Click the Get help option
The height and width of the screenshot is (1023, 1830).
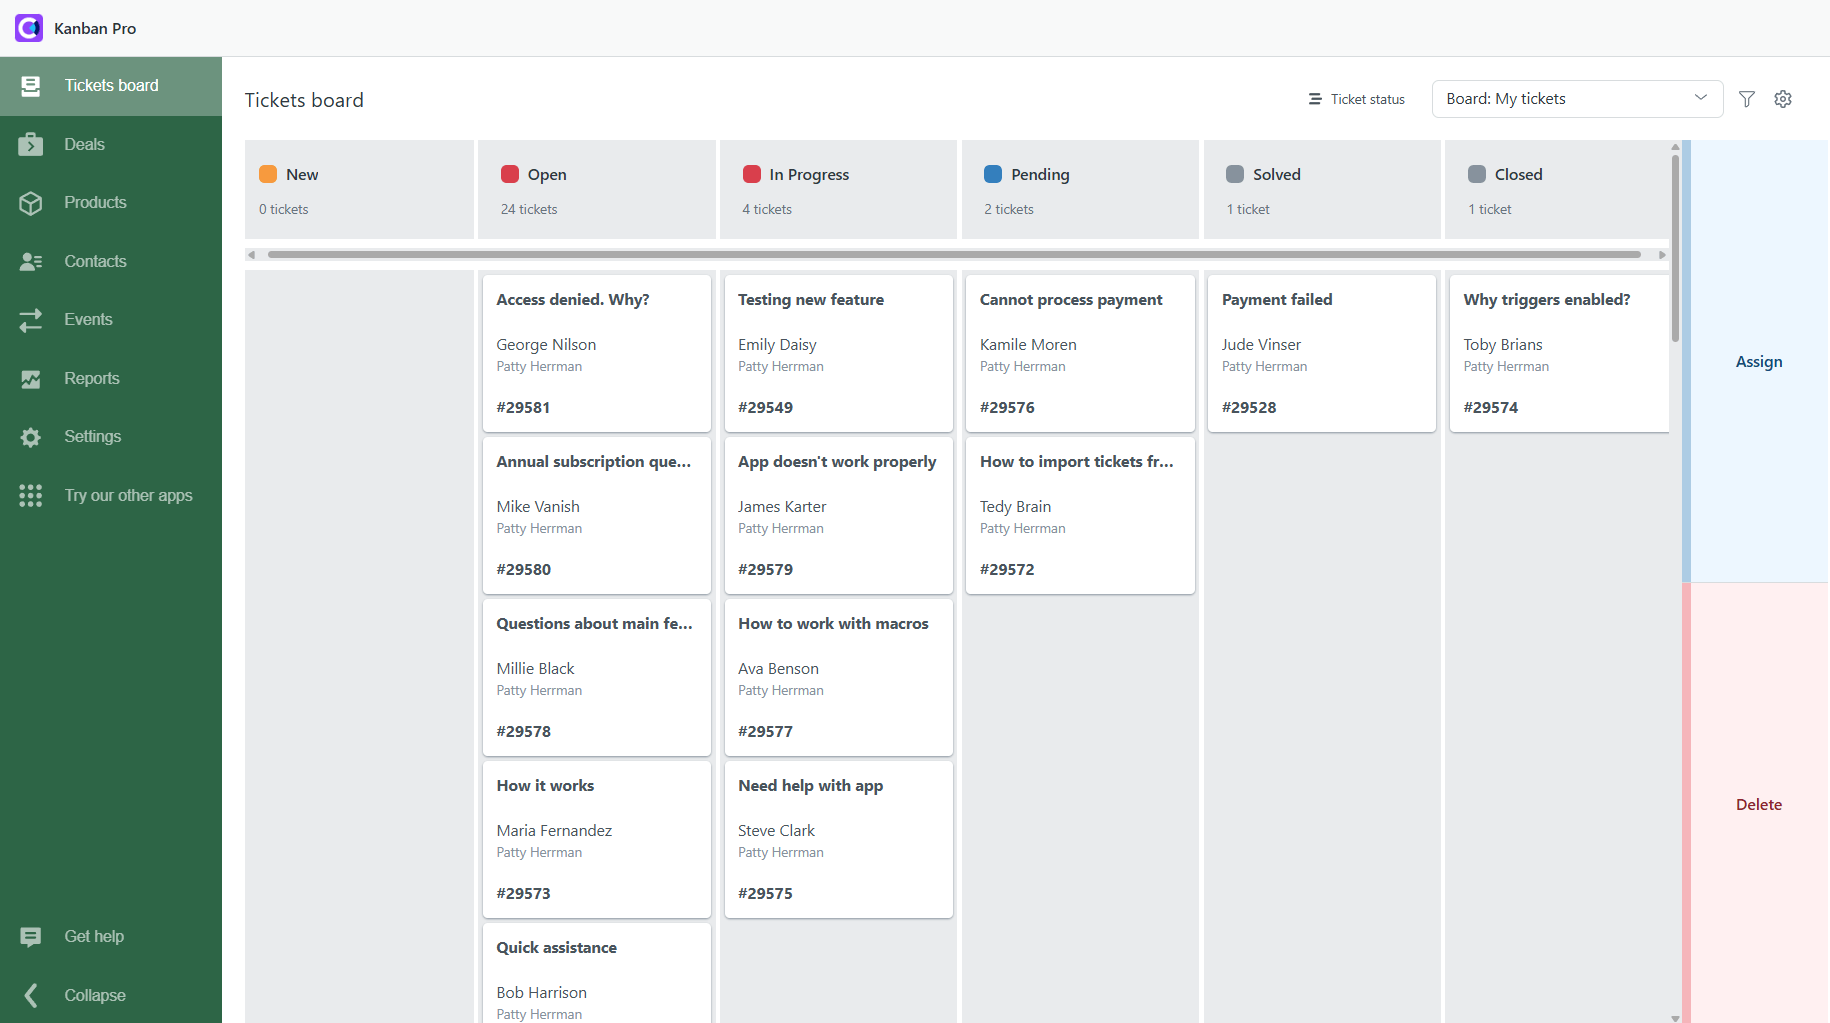click(x=93, y=936)
